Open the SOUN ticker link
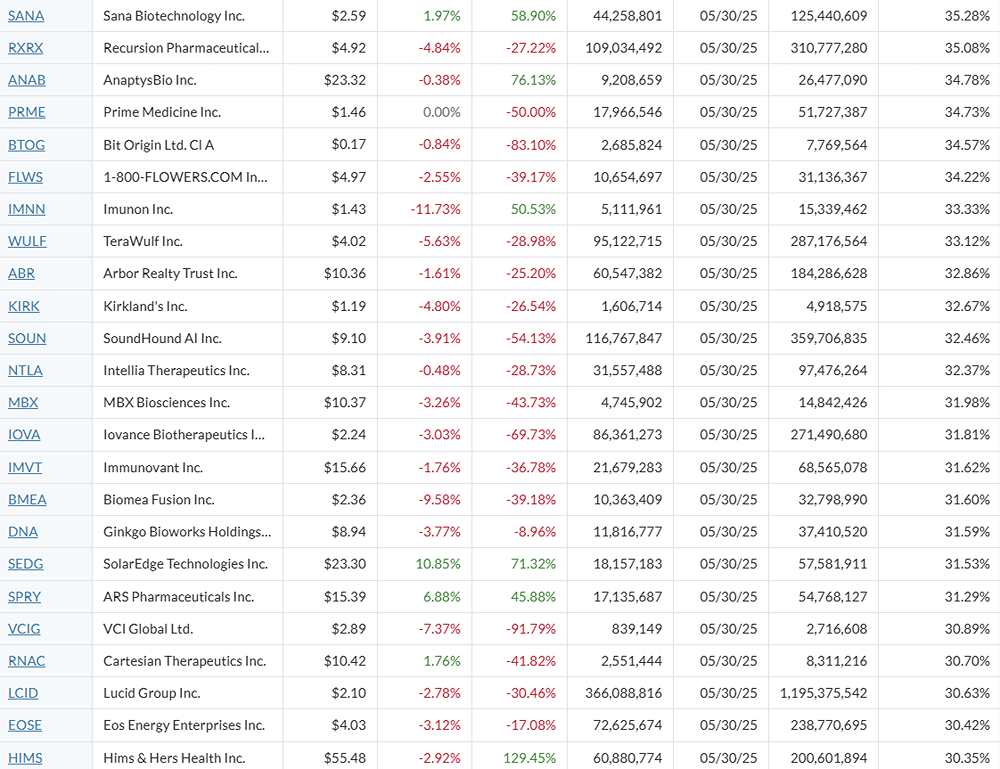This screenshot has width=1000, height=769. 27,338
